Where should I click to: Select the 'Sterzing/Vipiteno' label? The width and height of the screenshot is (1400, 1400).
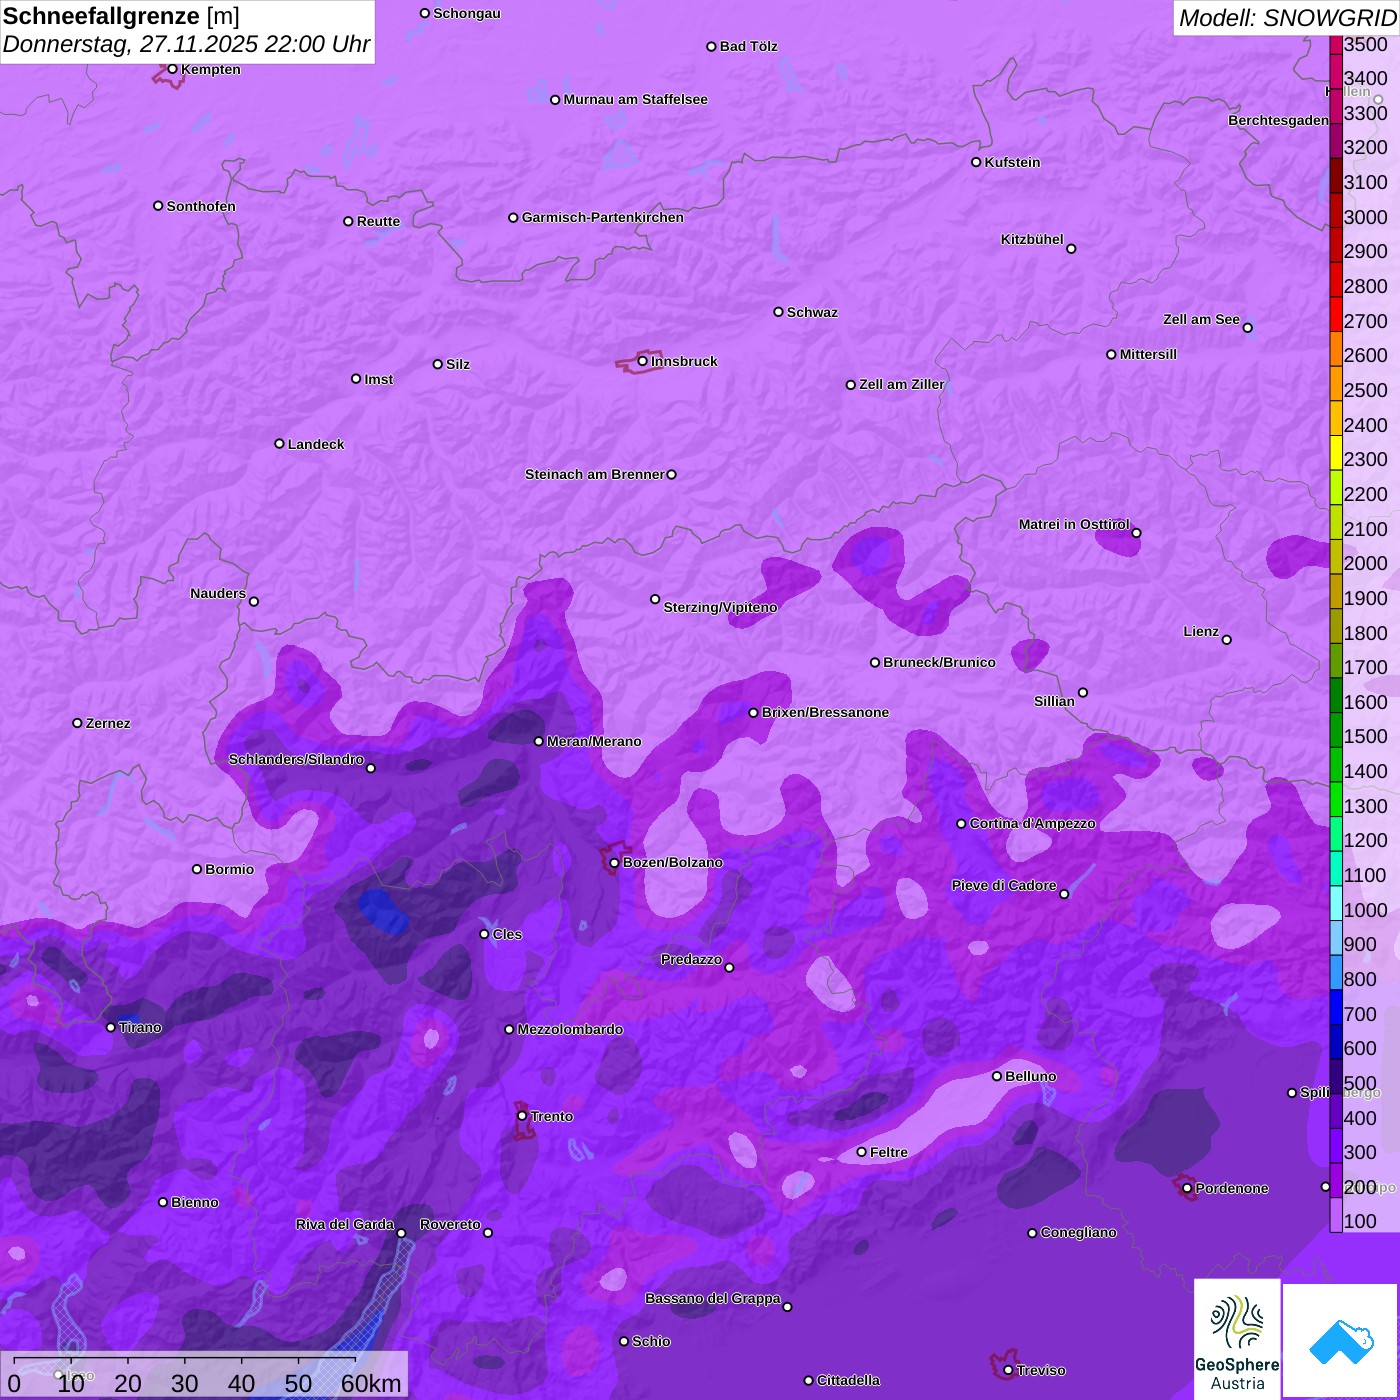(720, 607)
